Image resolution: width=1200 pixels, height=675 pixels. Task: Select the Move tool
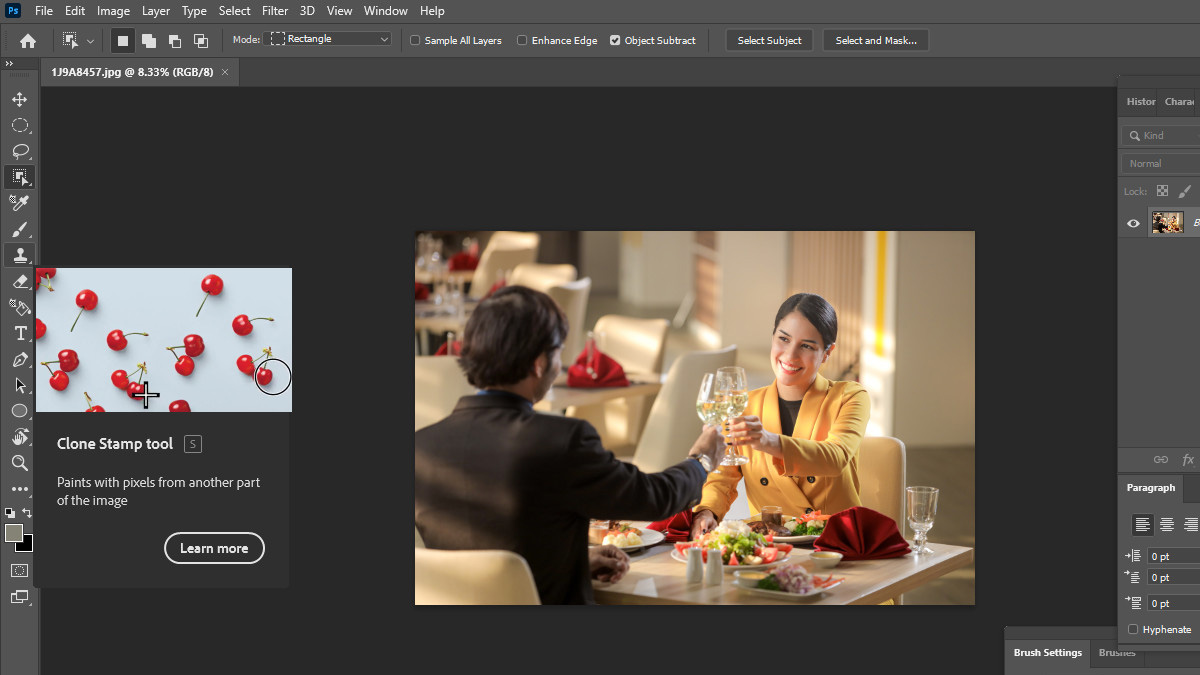coord(19,99)
